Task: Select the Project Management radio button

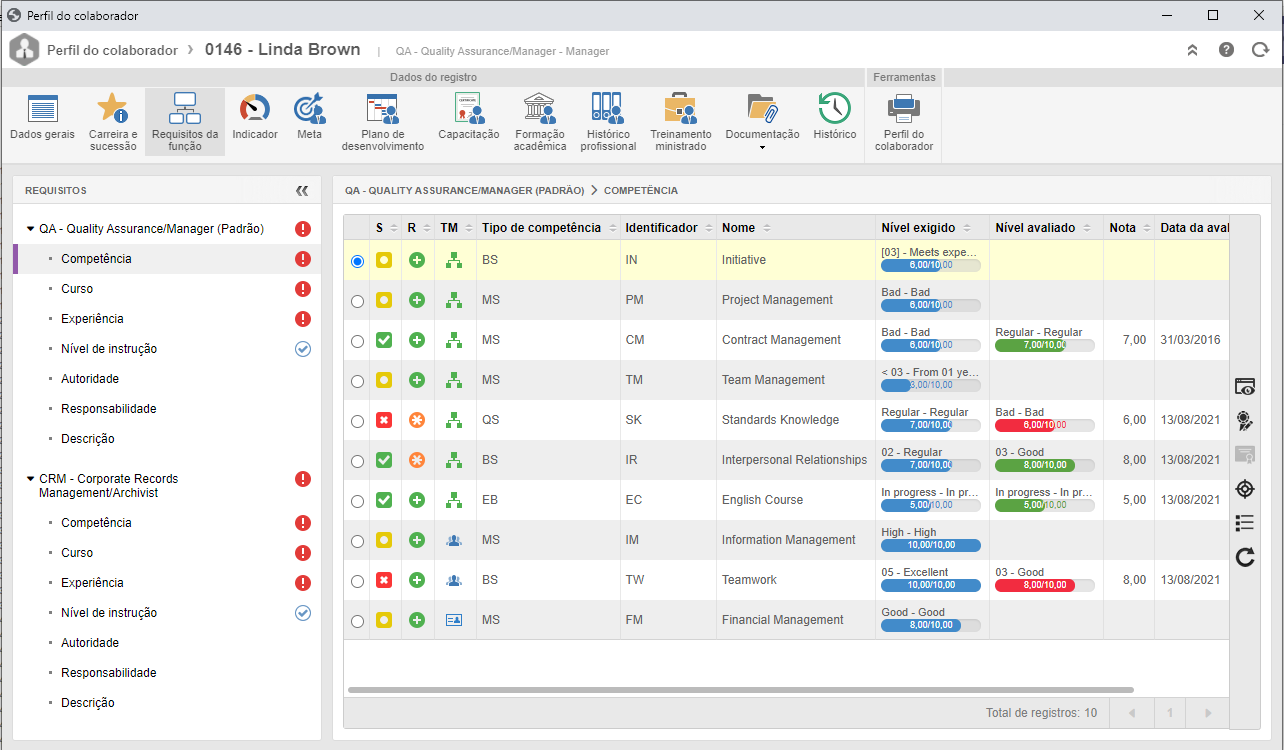Action: 357,301
